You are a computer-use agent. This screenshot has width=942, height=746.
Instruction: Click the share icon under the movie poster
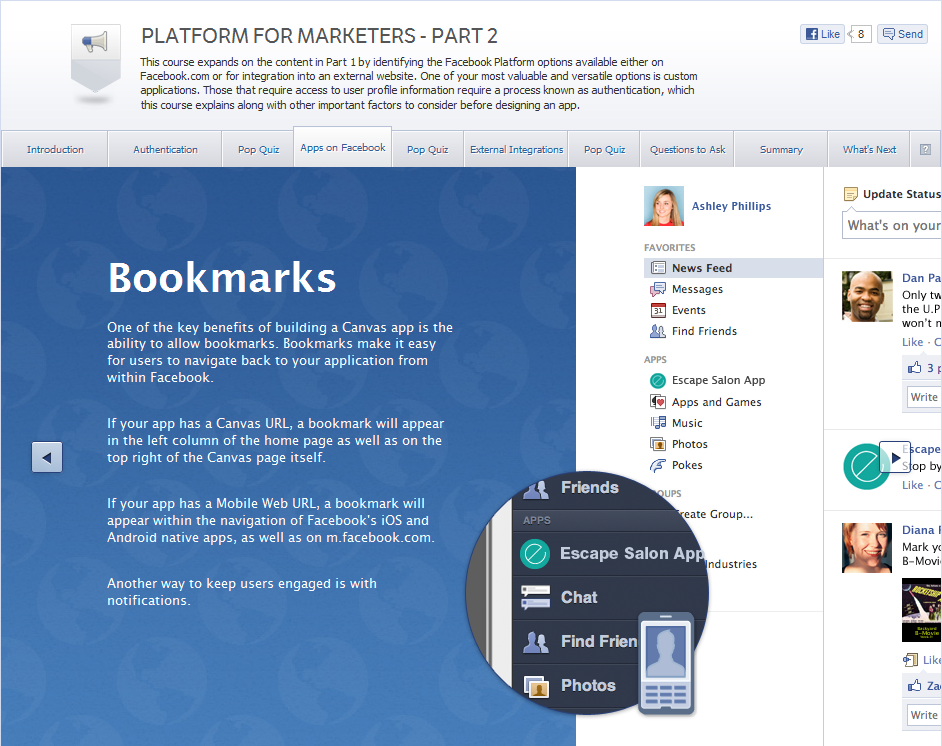[910, 660]
